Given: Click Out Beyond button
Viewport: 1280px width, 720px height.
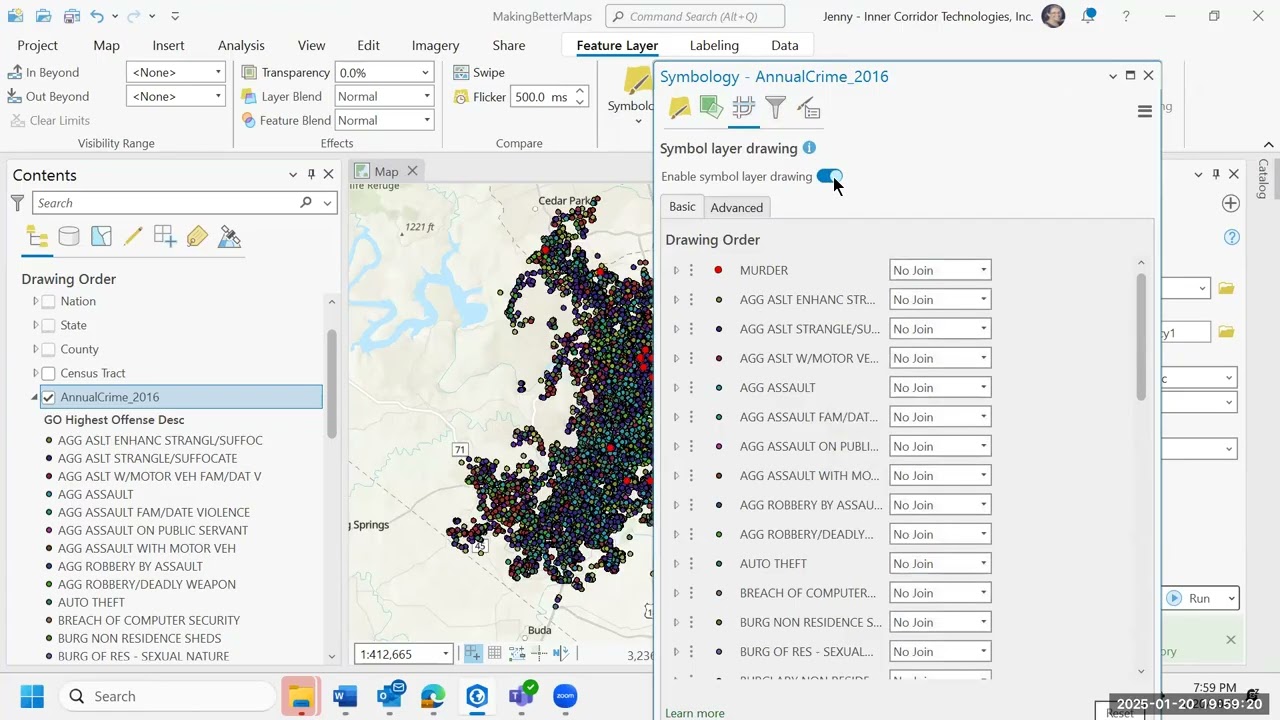Looking at the screenshot, I should 48,96.
